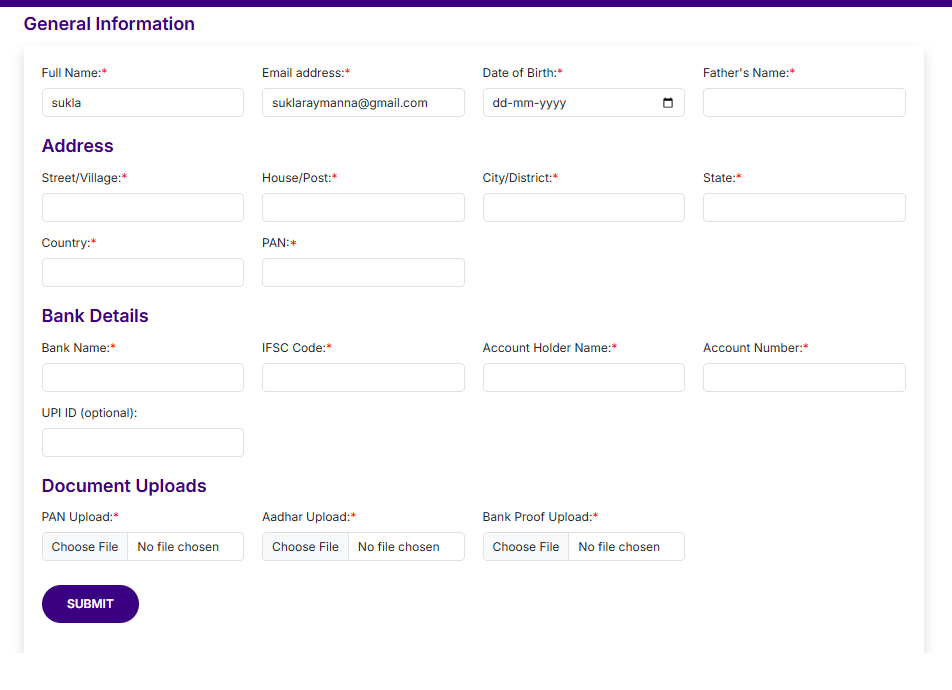Focus the Father's Name text box

[804, 103]
